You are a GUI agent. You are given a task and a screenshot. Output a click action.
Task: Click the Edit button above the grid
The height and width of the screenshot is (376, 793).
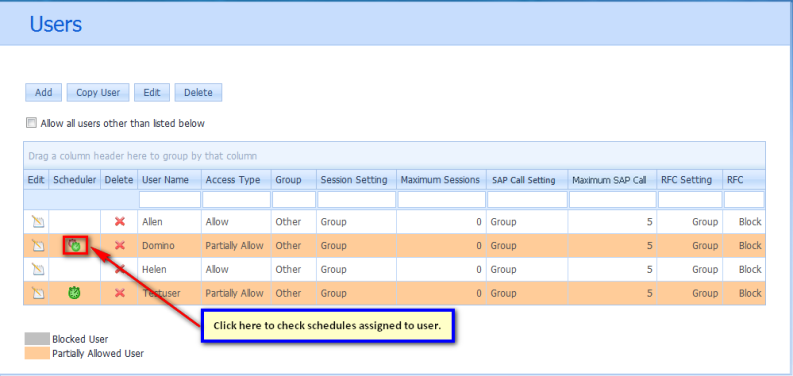(x=152, y=93)
